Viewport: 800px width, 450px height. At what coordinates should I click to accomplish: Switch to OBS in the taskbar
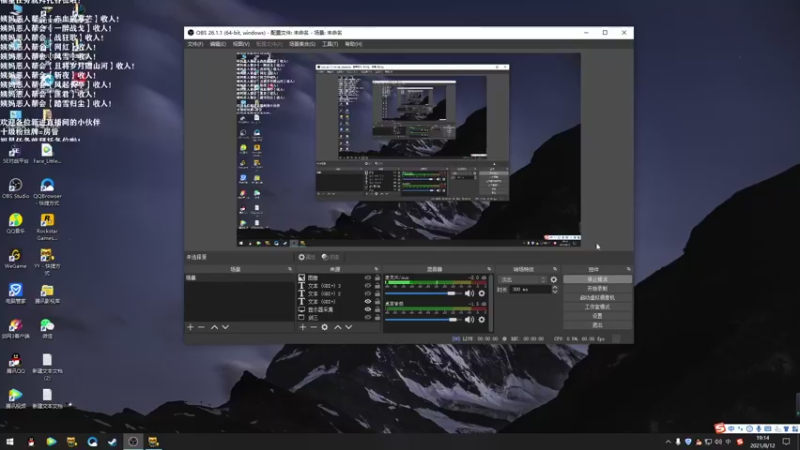click(x=133, y=442)
